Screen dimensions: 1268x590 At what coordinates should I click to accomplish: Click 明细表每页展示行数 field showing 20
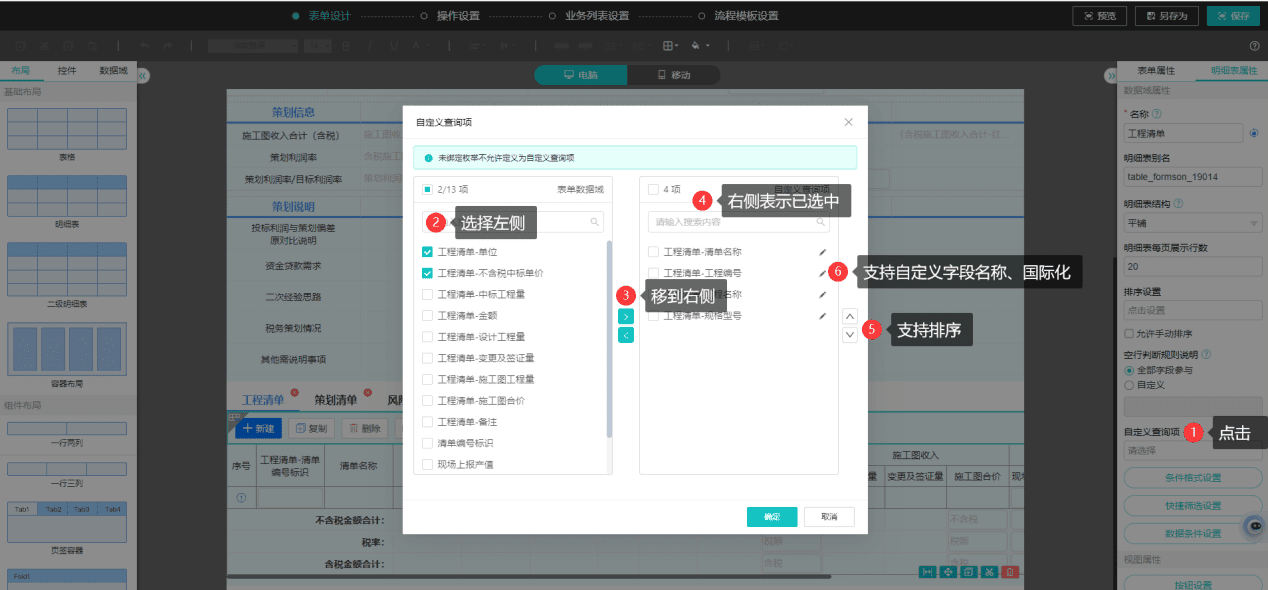click(x=1192, y=267)
